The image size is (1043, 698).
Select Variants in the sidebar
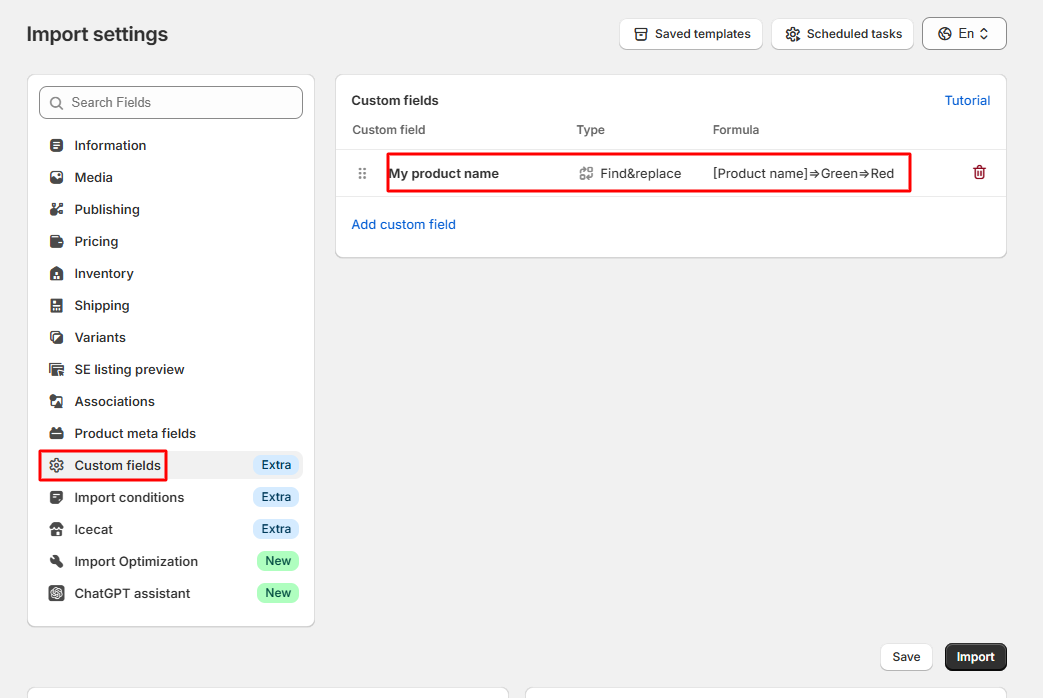tap(171, 337)
